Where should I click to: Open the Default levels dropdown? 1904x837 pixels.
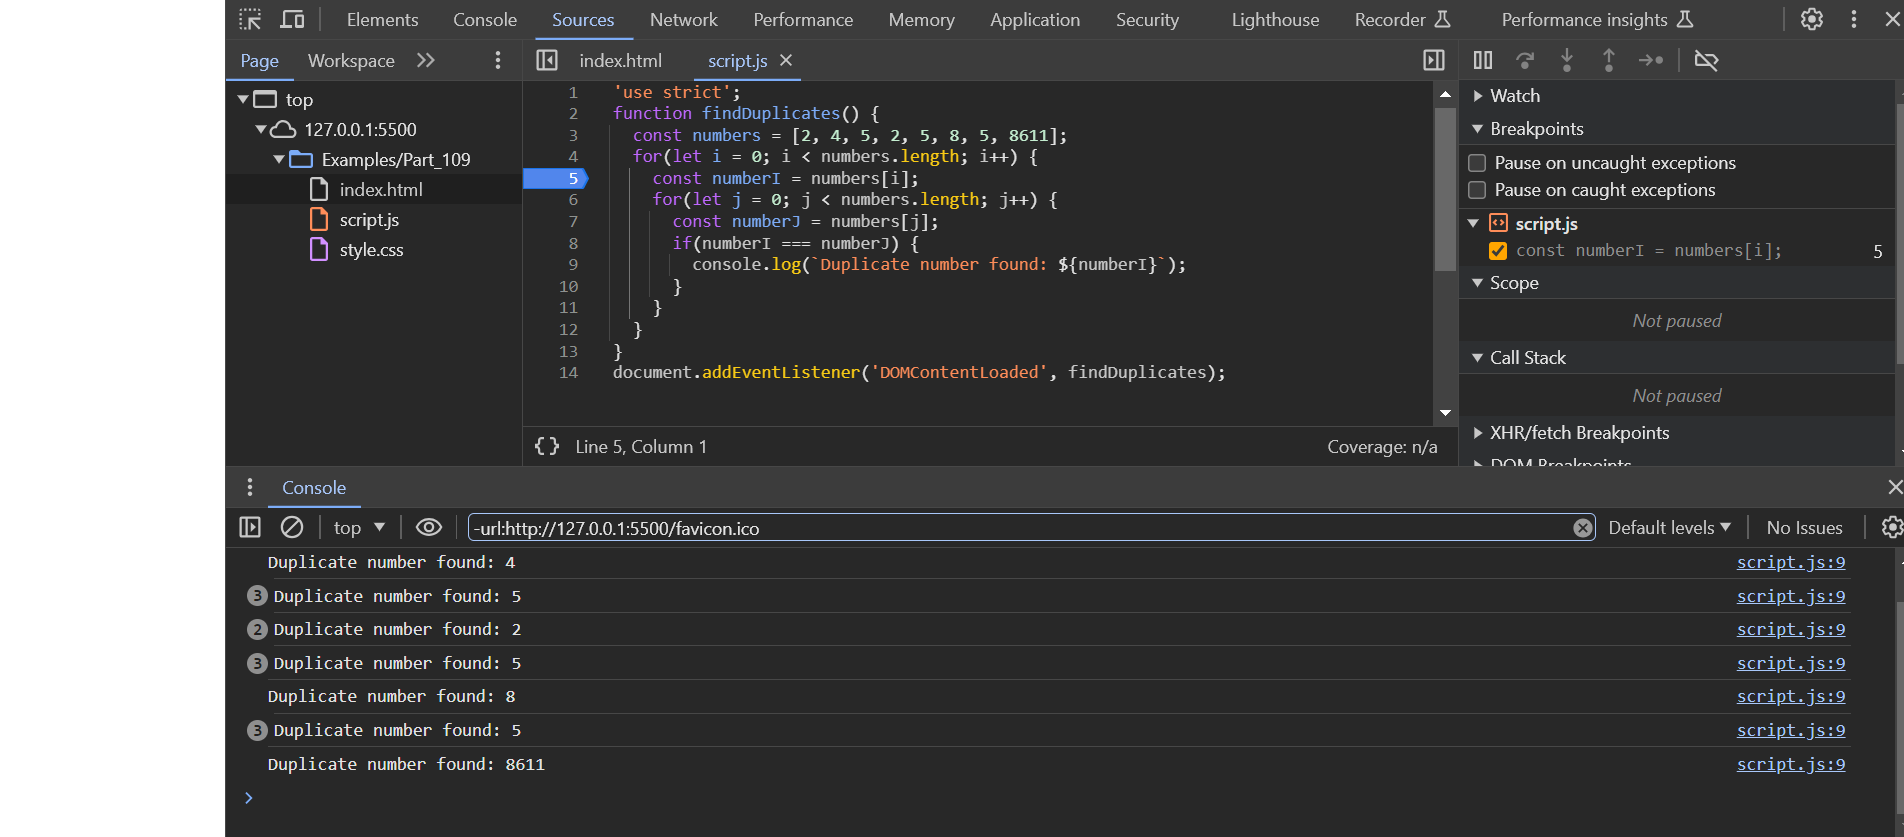1668,527
